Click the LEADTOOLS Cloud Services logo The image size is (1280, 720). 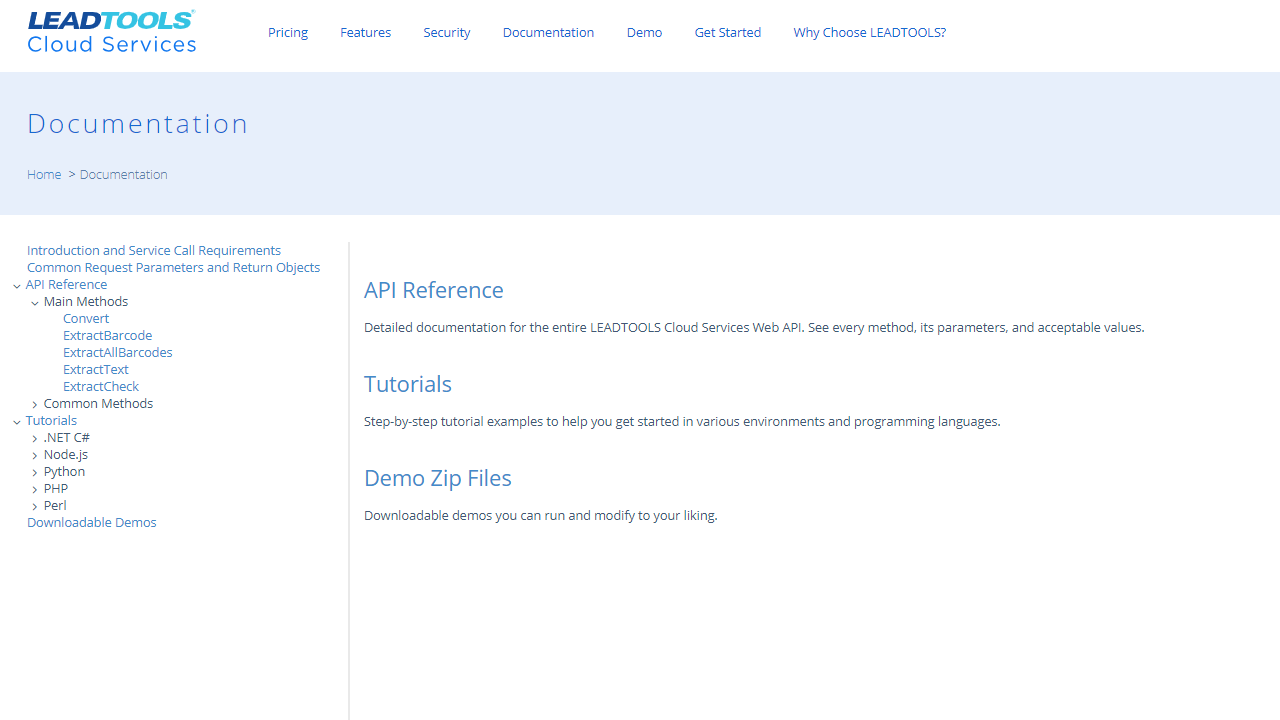pyautogui.click(x=111, y=32)
